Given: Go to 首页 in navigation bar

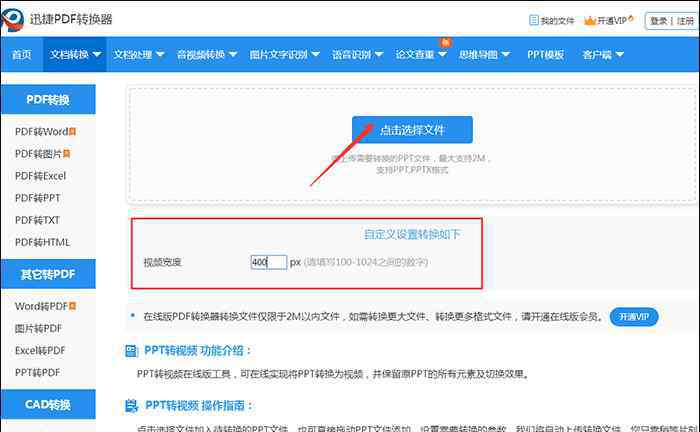Looking at the screenshot, I should [x=21, y=54].
